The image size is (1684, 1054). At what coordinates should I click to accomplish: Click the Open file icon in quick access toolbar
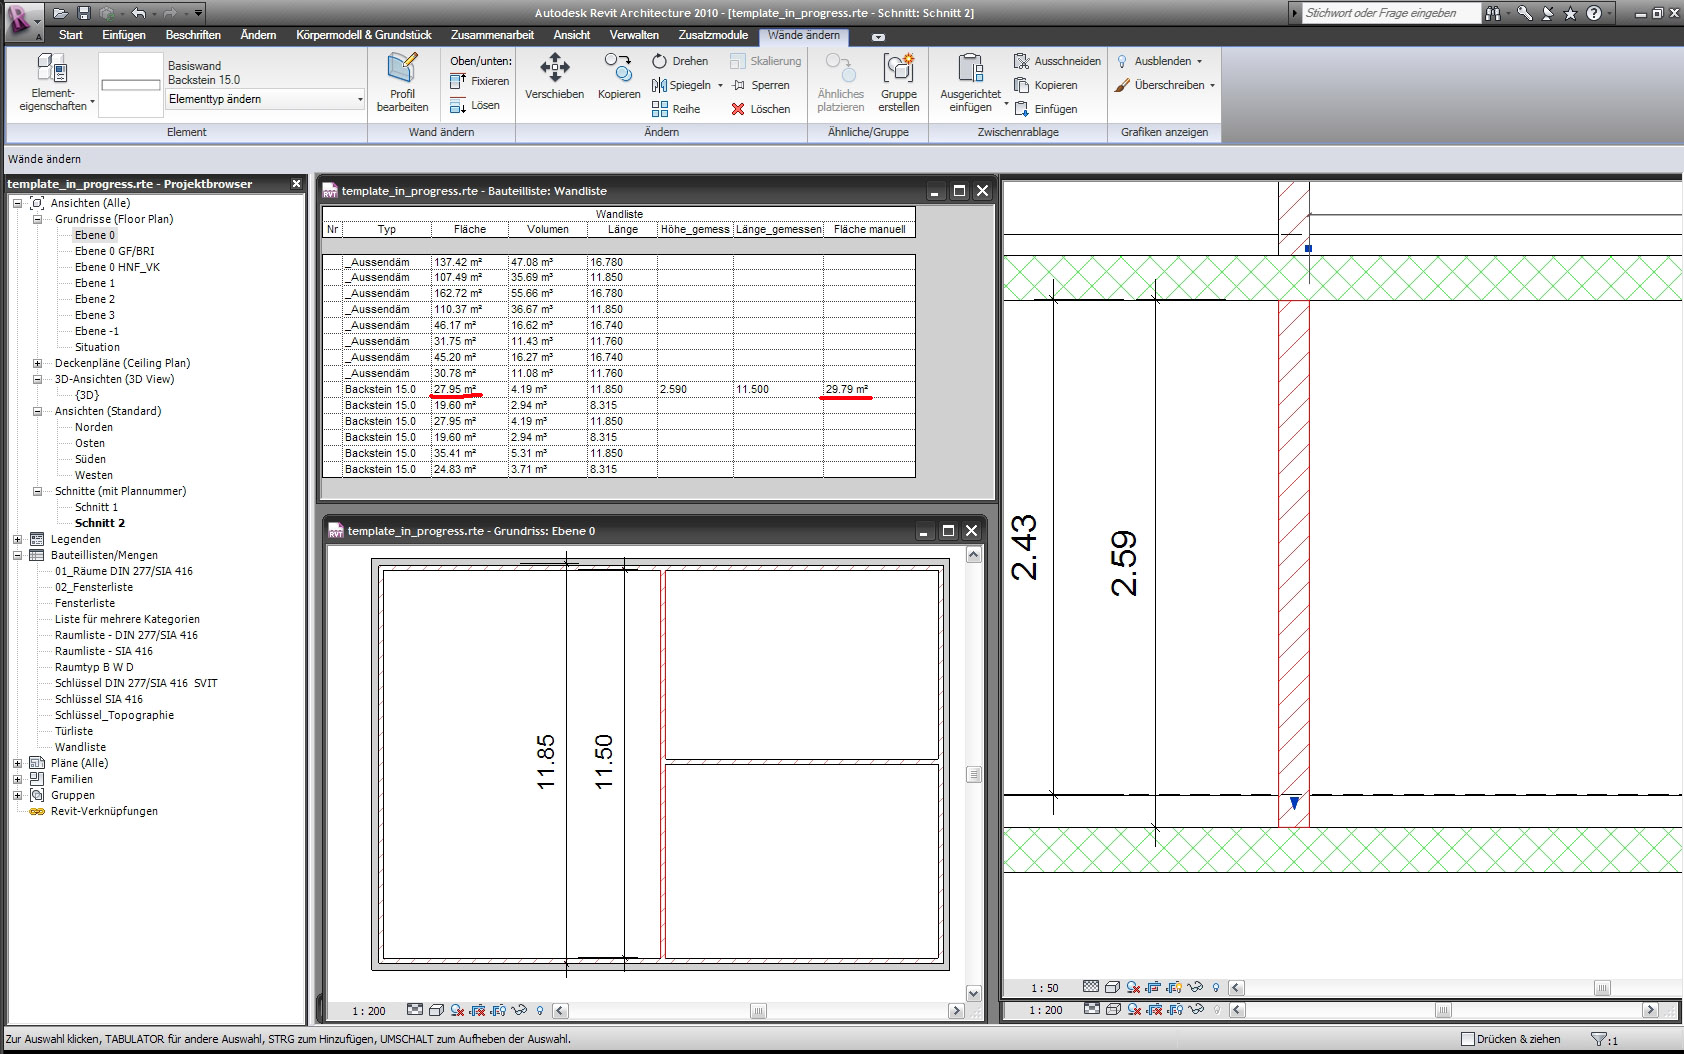tap(61, 13)
